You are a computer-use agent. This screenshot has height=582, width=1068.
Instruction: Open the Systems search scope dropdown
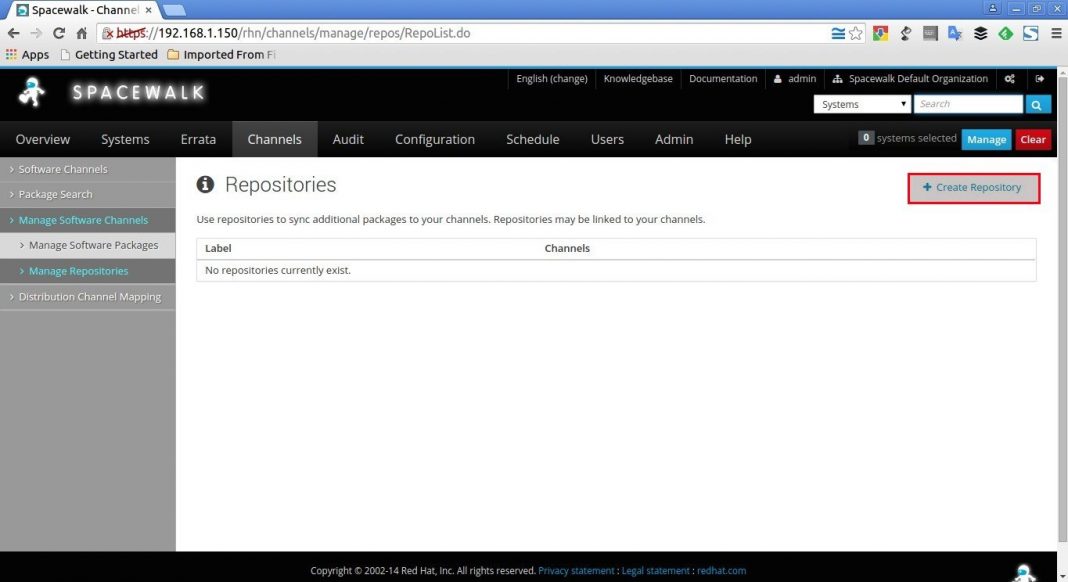pos(861,103)
